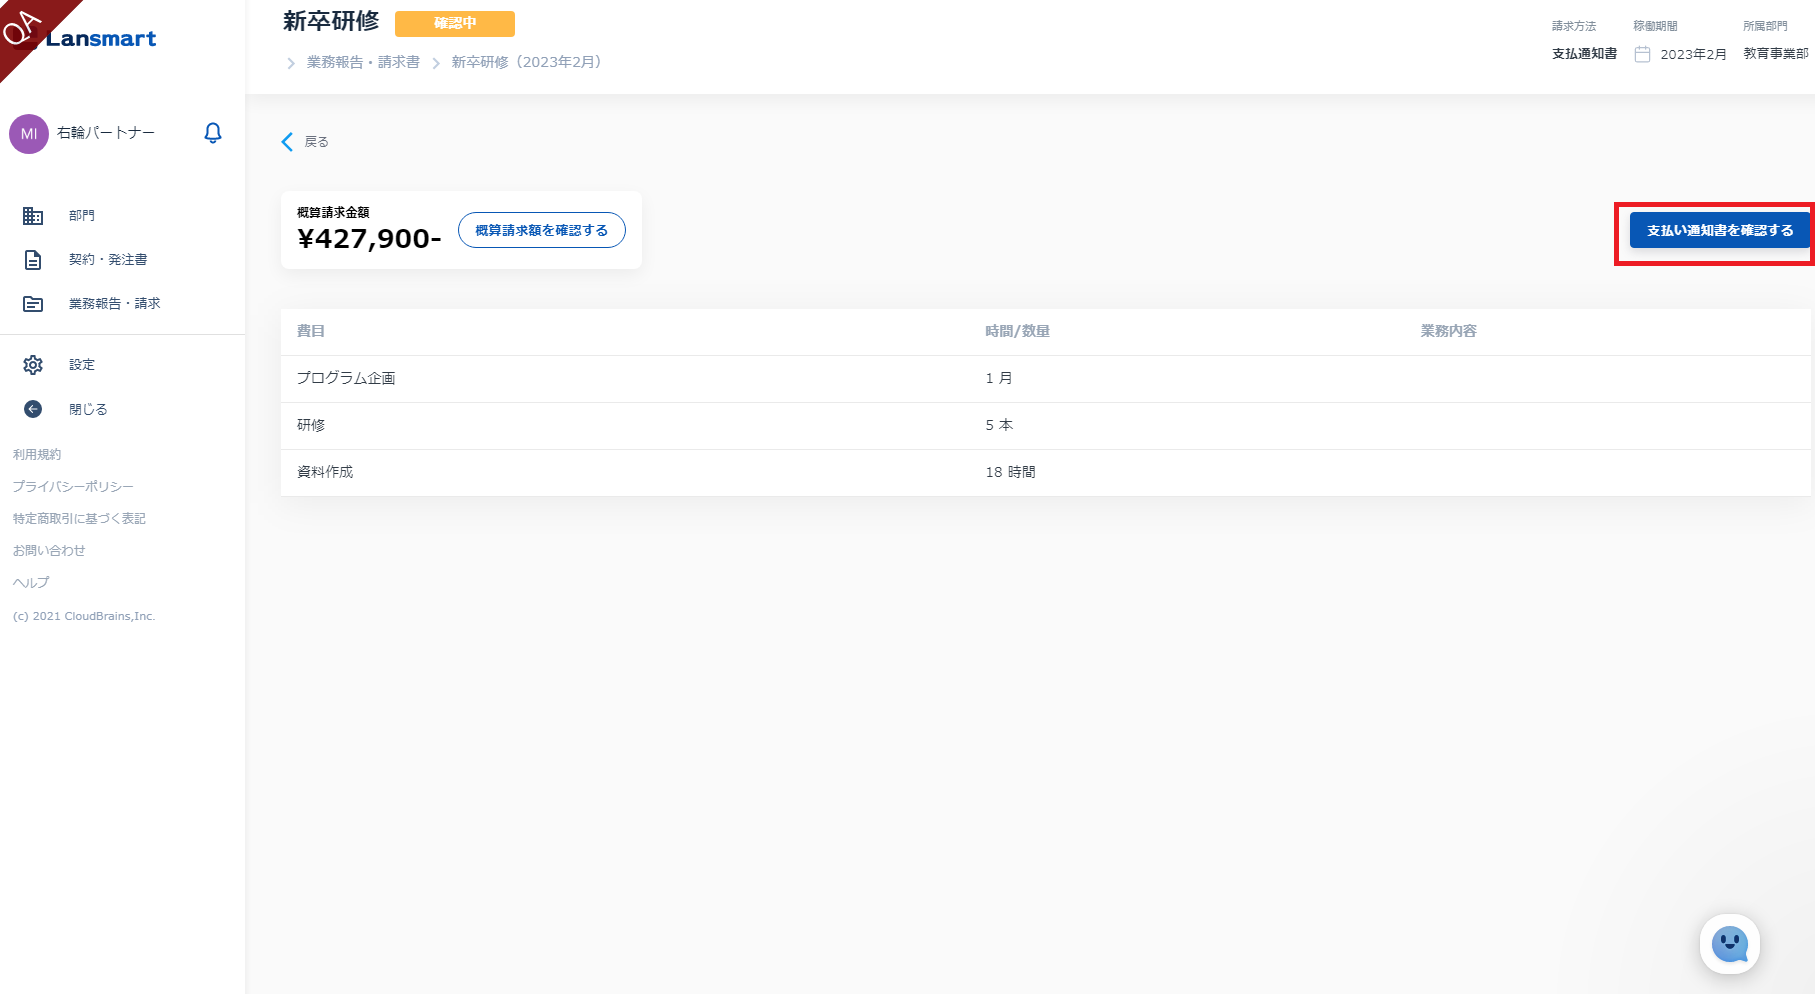
Task: Click the breadcrumb chevron before 業務報告・請求書
Action: (291, 63)
